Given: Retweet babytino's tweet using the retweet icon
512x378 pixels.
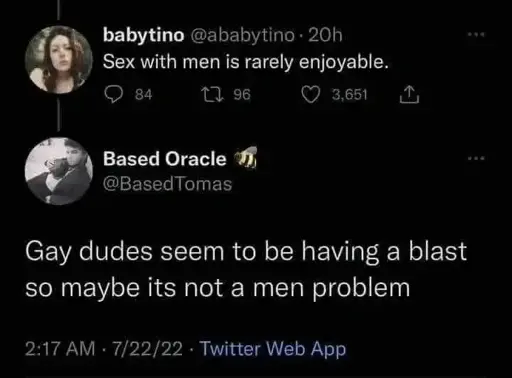Looking at the screenshot, I should pyautogui.click(x=211, y=95).
